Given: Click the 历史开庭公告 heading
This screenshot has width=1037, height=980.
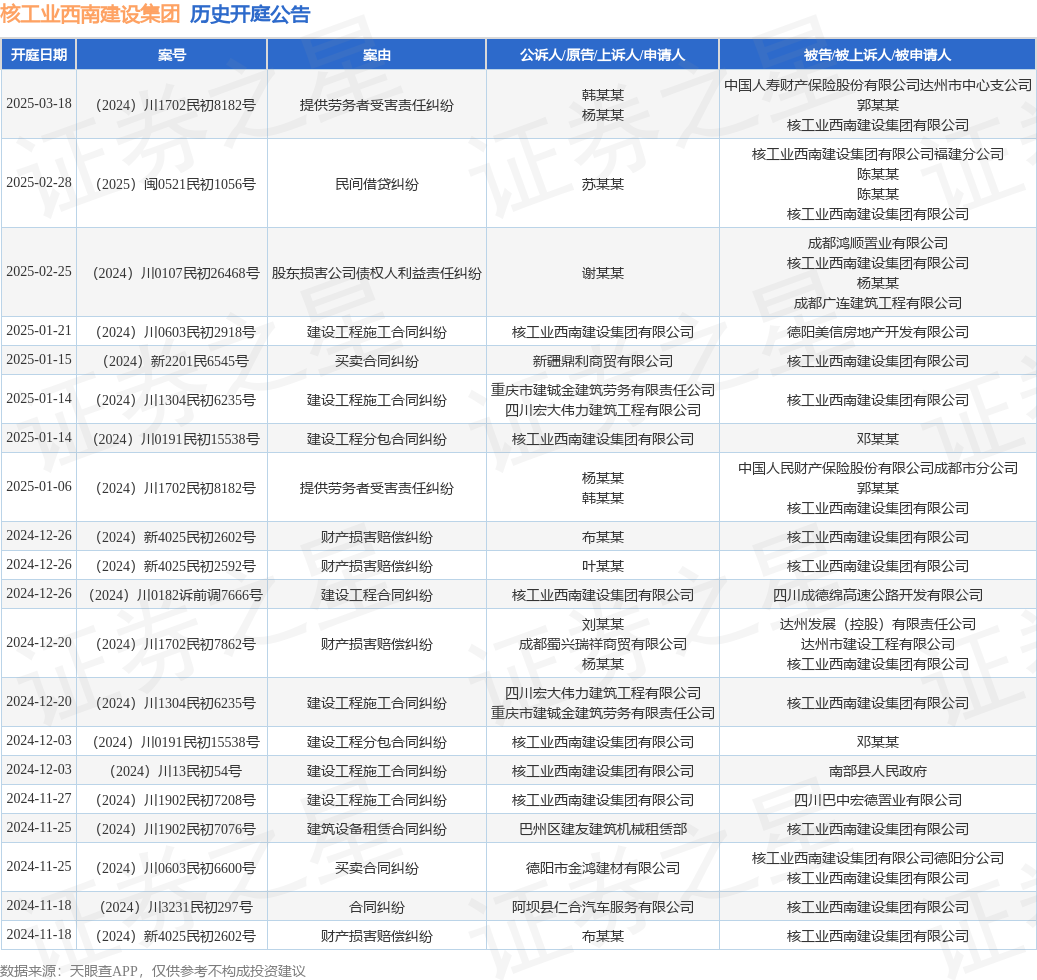Looking at the screenshot, I should point(250,15).
